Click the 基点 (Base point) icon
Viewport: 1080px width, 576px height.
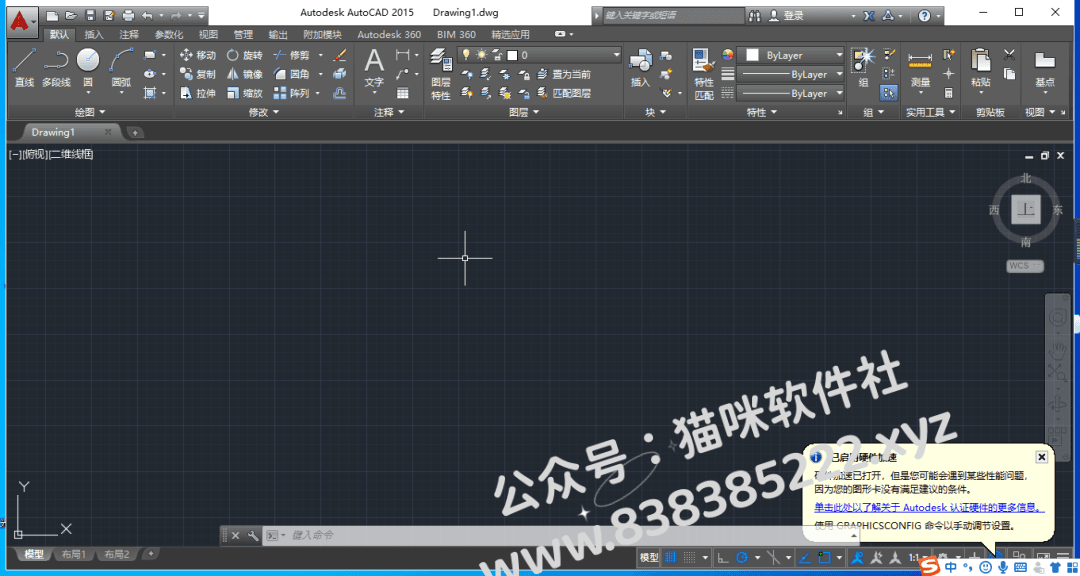click(x=1045, y=68)
